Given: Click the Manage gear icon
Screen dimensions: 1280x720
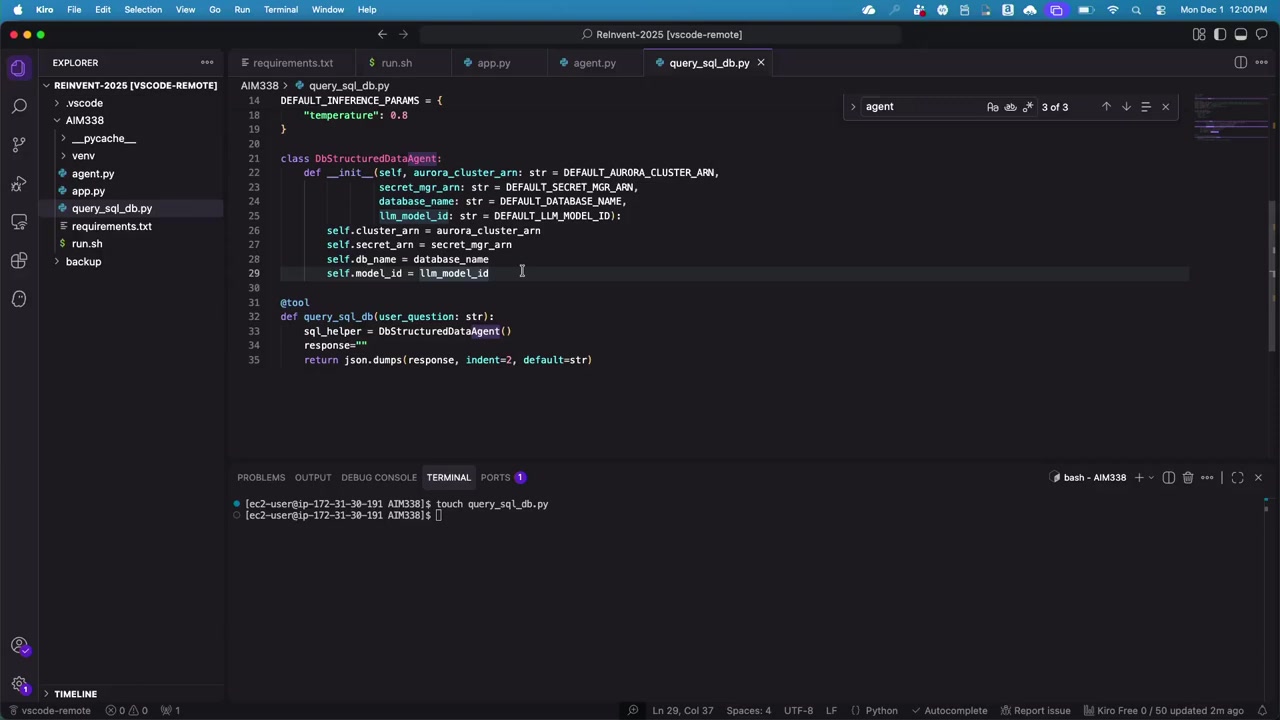Looking at the screenshot, I should point(19,685).
